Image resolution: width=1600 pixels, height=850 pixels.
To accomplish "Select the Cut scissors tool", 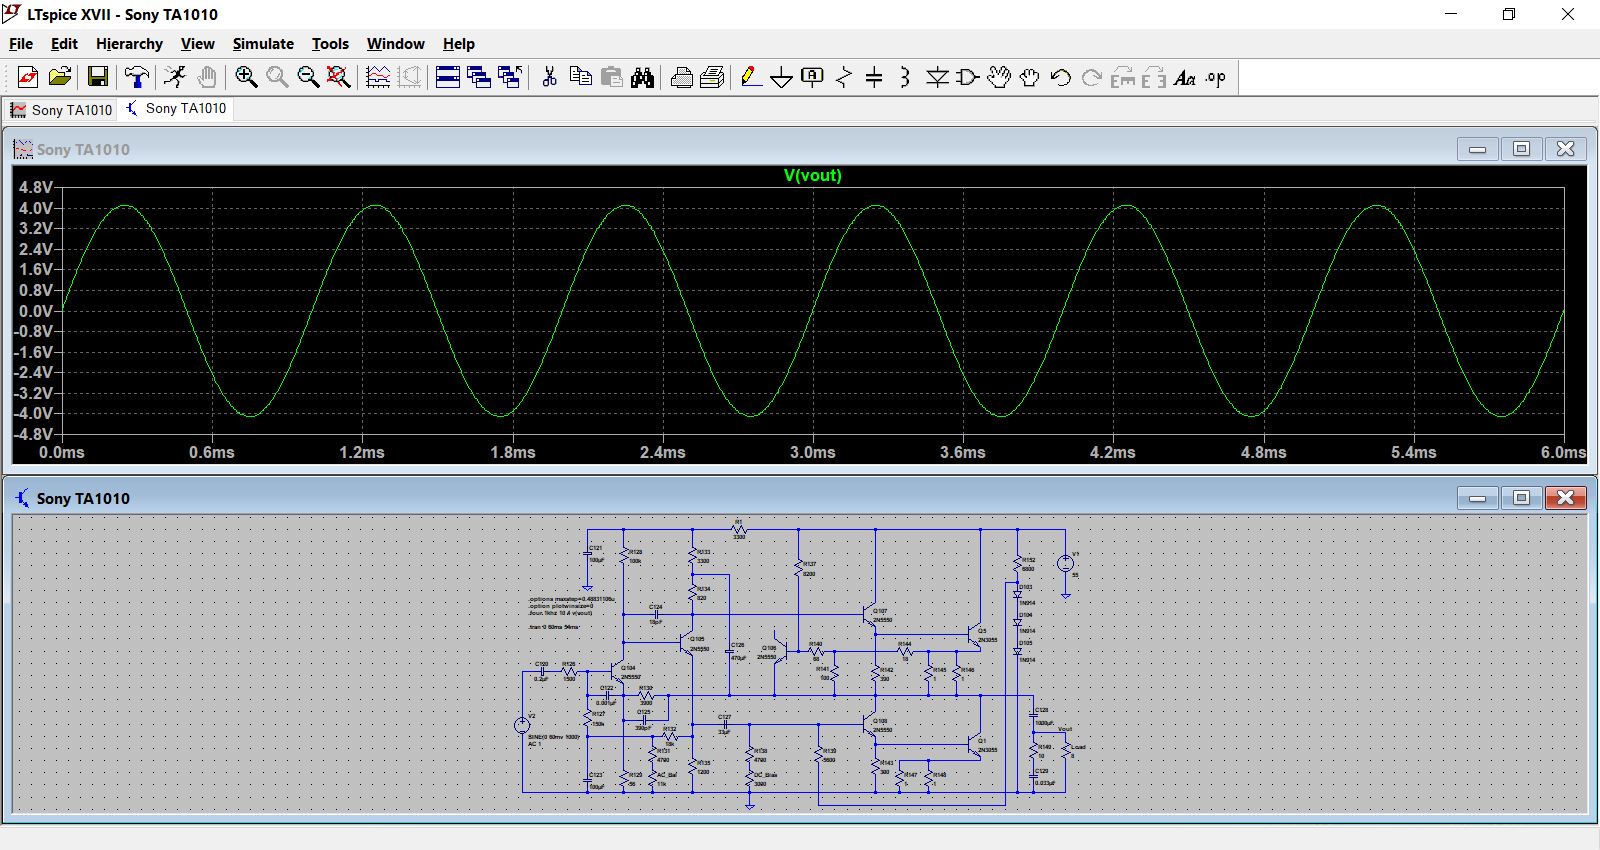I will [x=549, y=77].
